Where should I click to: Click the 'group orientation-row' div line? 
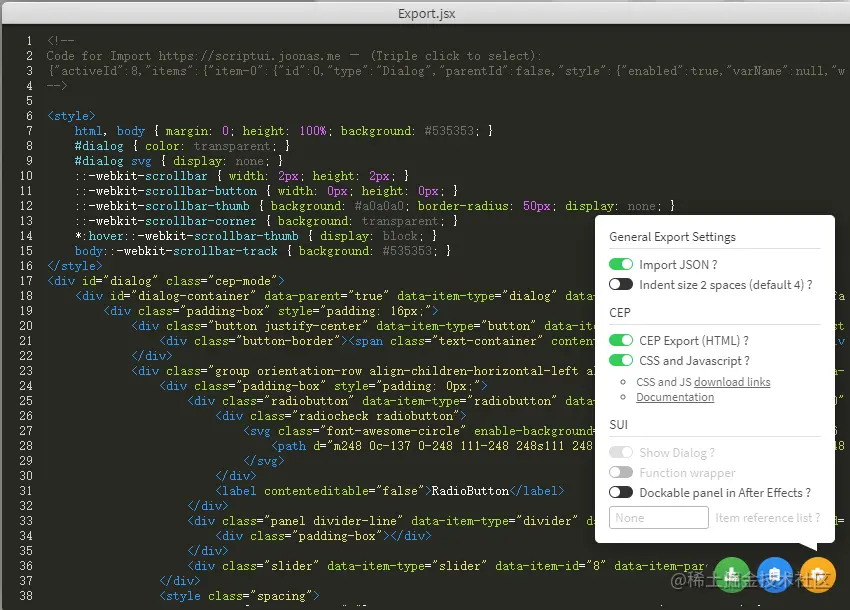click(363, 371)
